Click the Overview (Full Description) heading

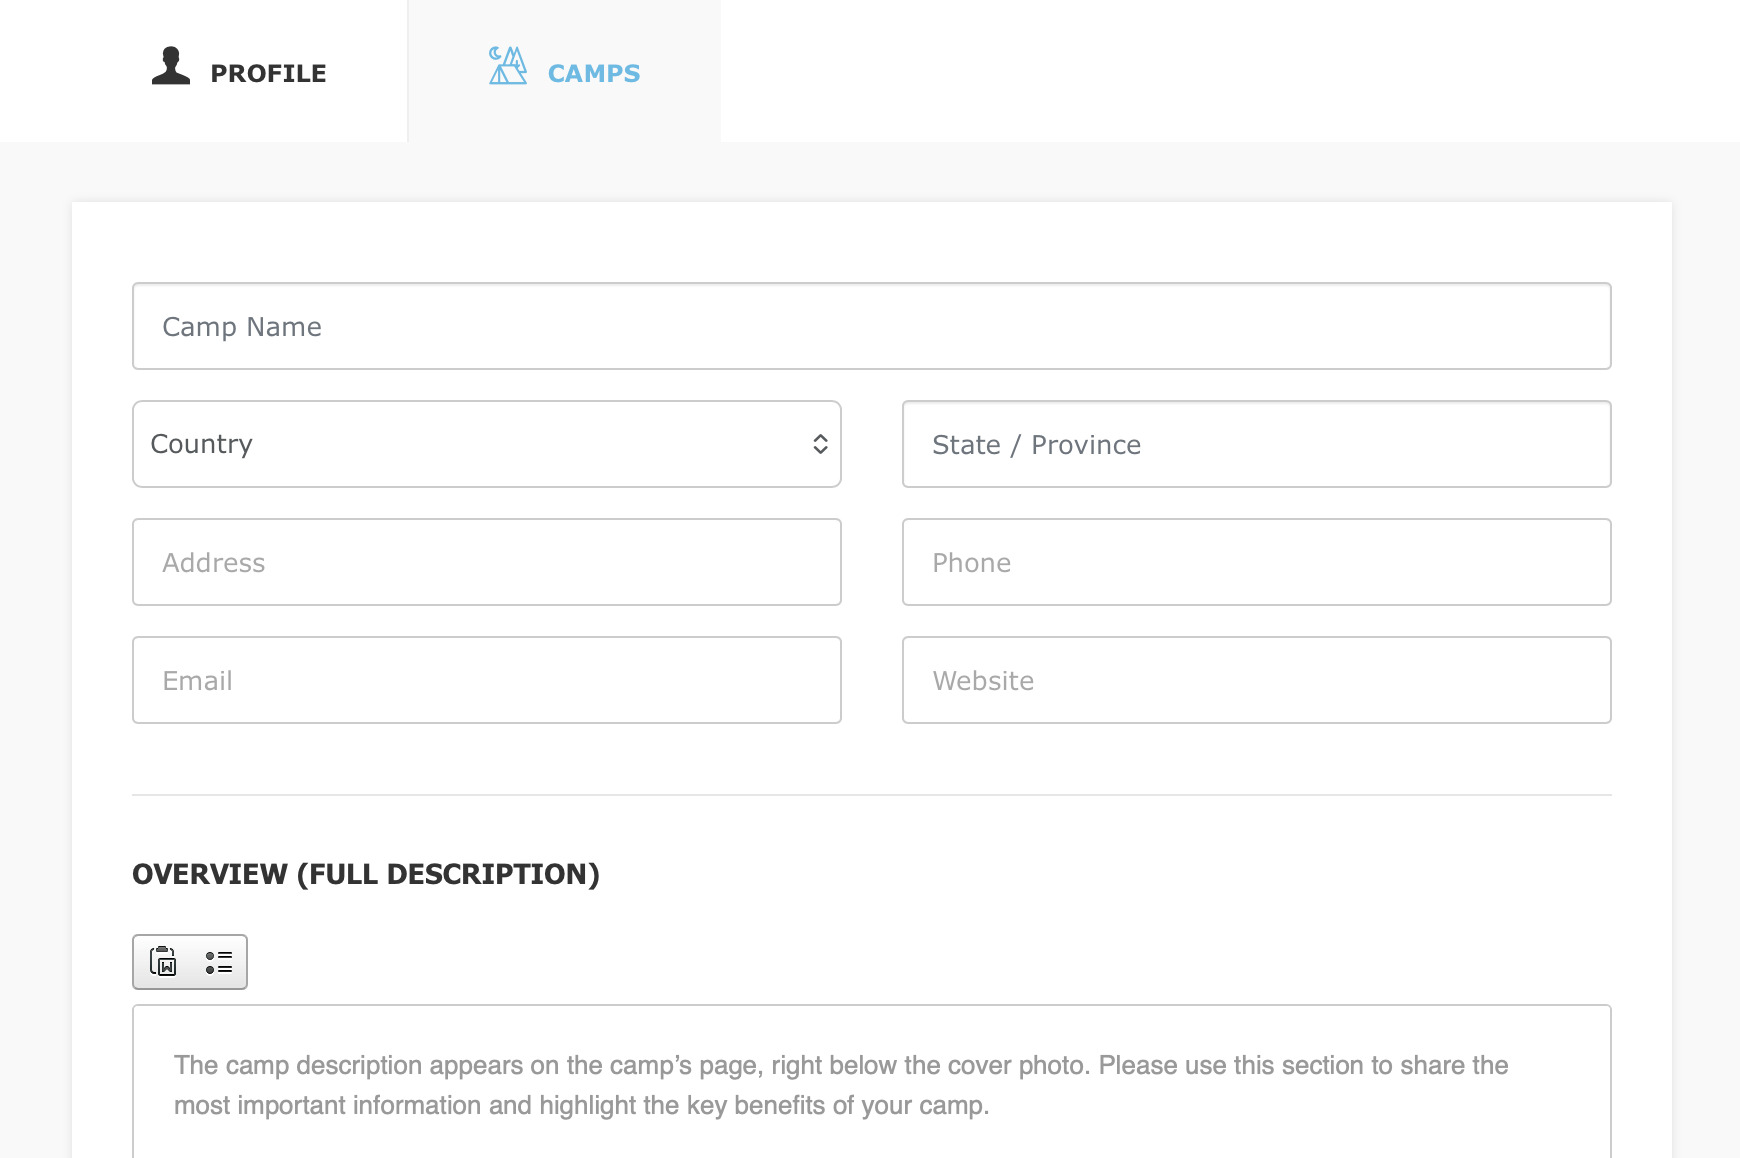(x=366, y=874)
